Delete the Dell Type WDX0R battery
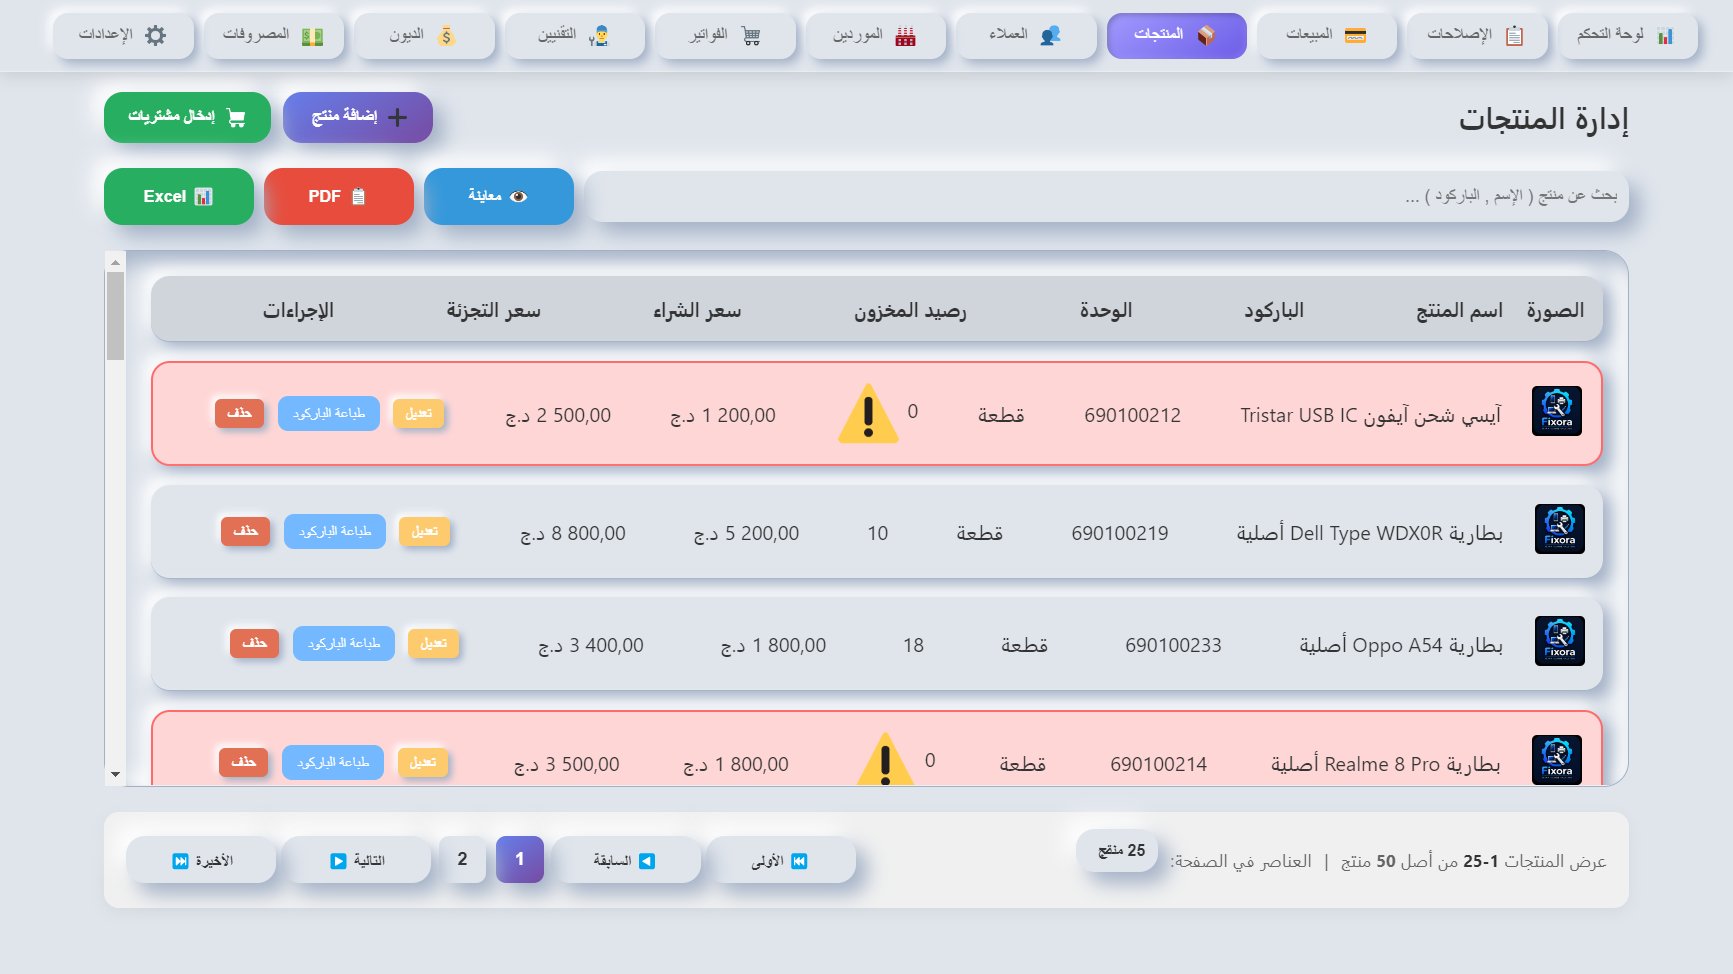 tap(245, 531)
